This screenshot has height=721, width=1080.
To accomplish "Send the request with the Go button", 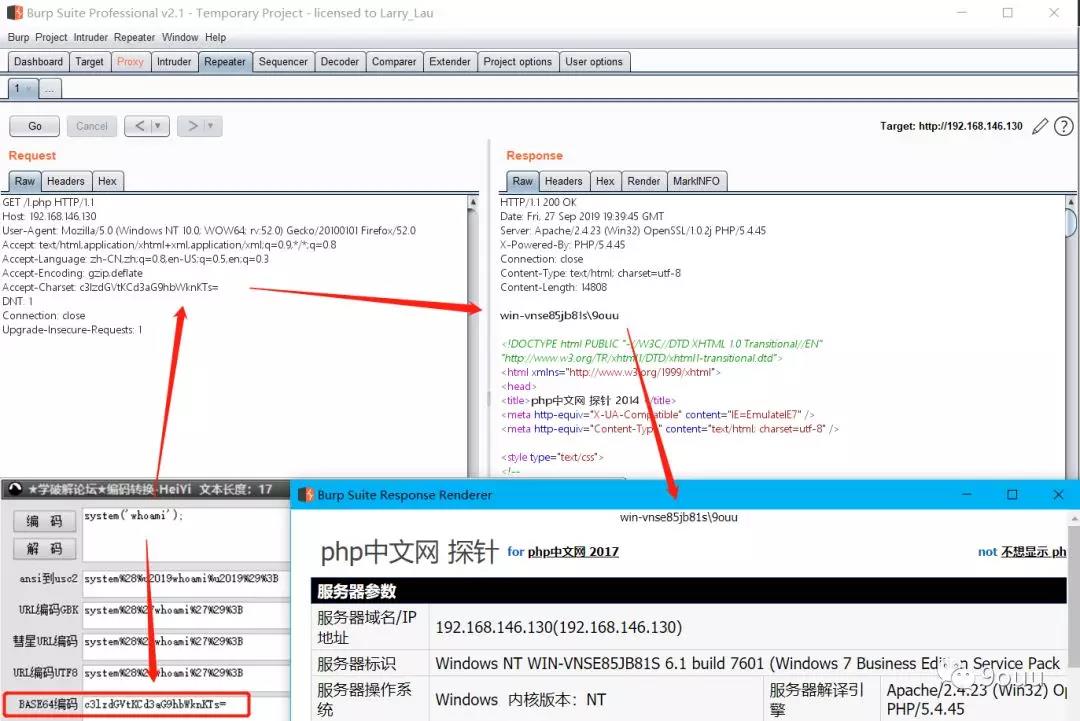I will pos(34,126).
